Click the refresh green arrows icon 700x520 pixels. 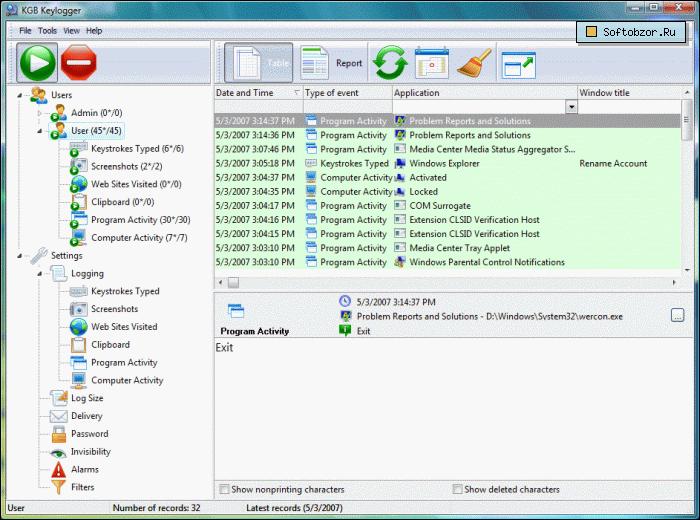coord(389,63)
